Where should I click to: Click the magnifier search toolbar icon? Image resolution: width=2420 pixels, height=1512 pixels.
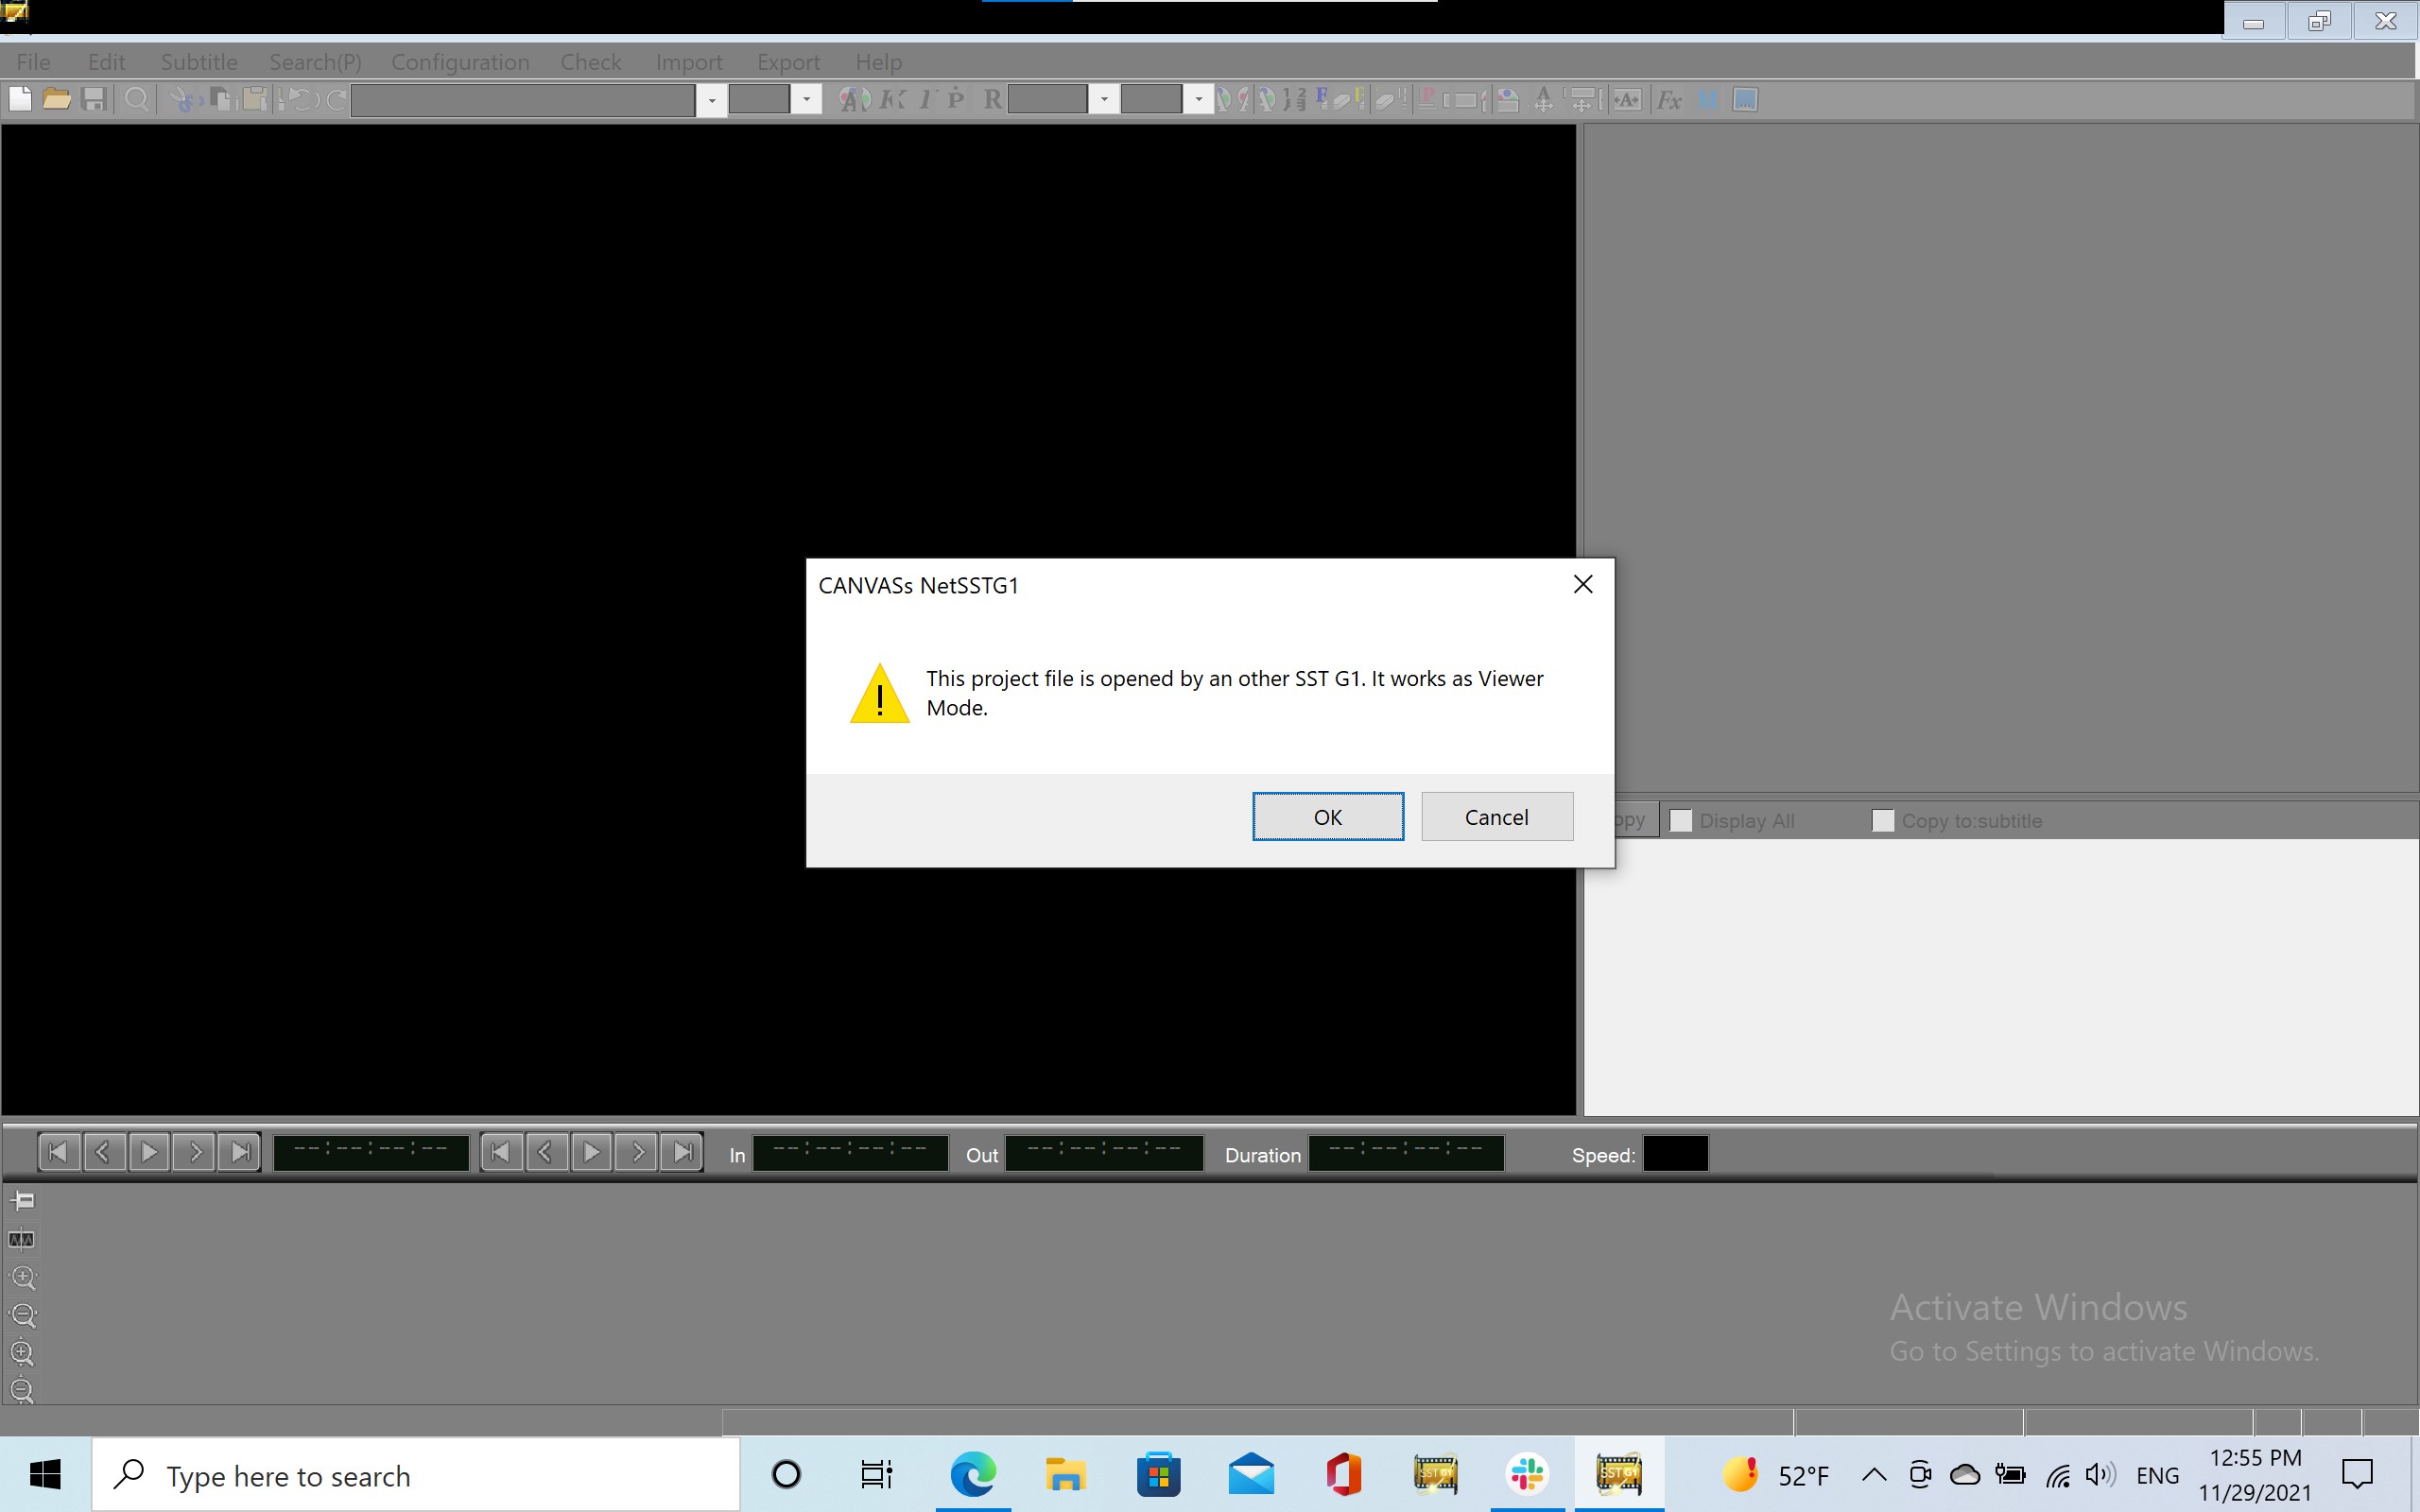click(x=137, y=99)
